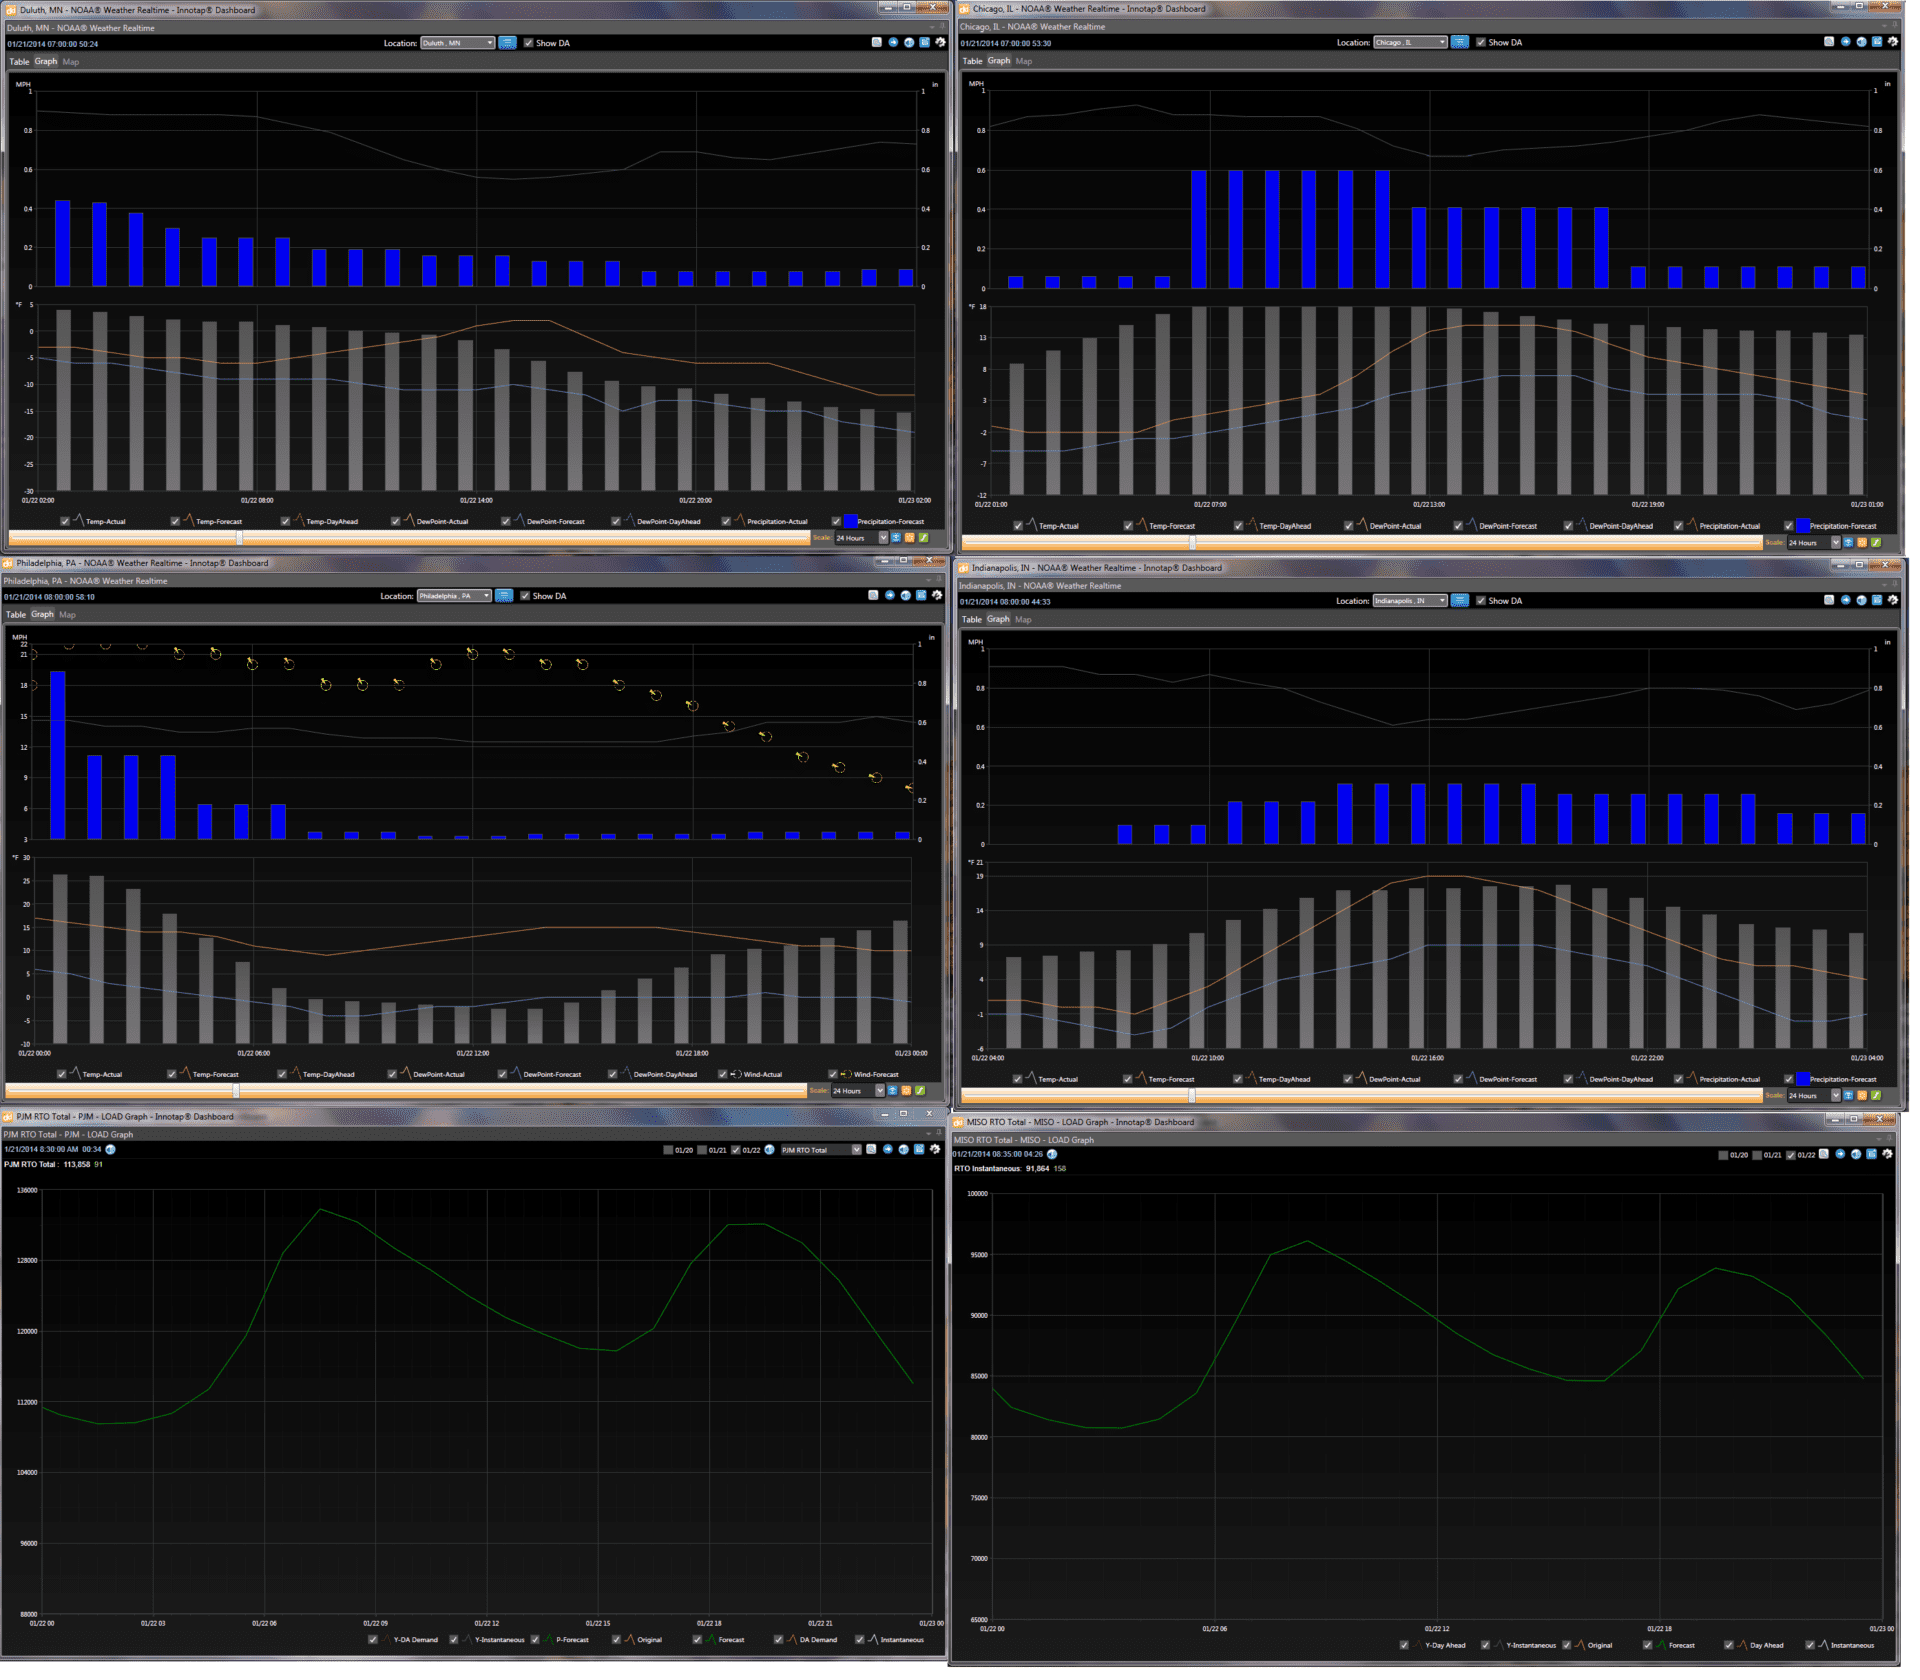
Task: Open the Indianapolis, IN location dropdown
Action: coord(1411,601)
